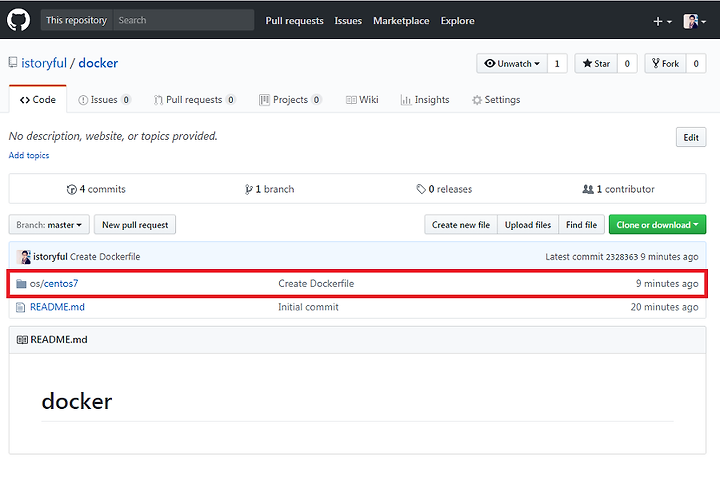Viewport: 720px width, 480px height.
Task: Switch to the Wiki tab
Action: coord(362,100)
